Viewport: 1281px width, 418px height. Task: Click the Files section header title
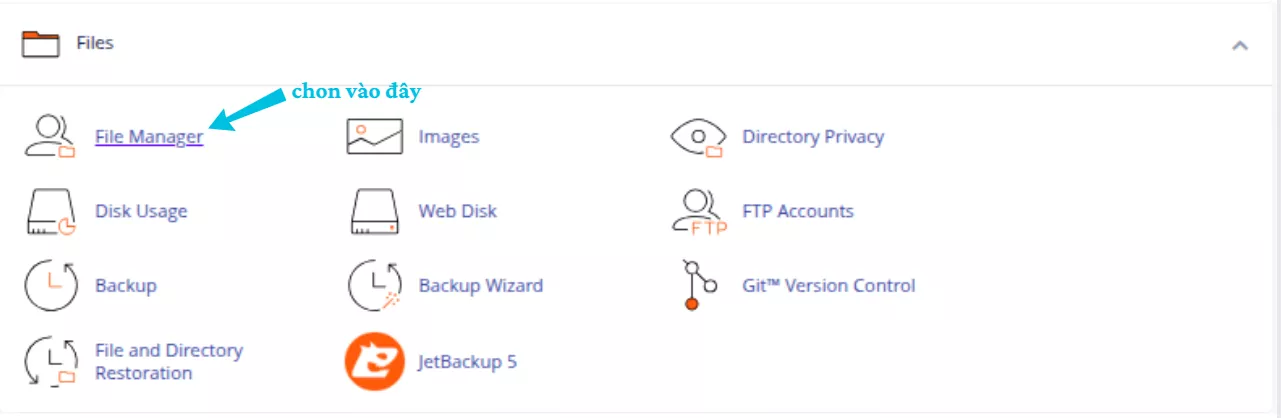coord(95,44)
